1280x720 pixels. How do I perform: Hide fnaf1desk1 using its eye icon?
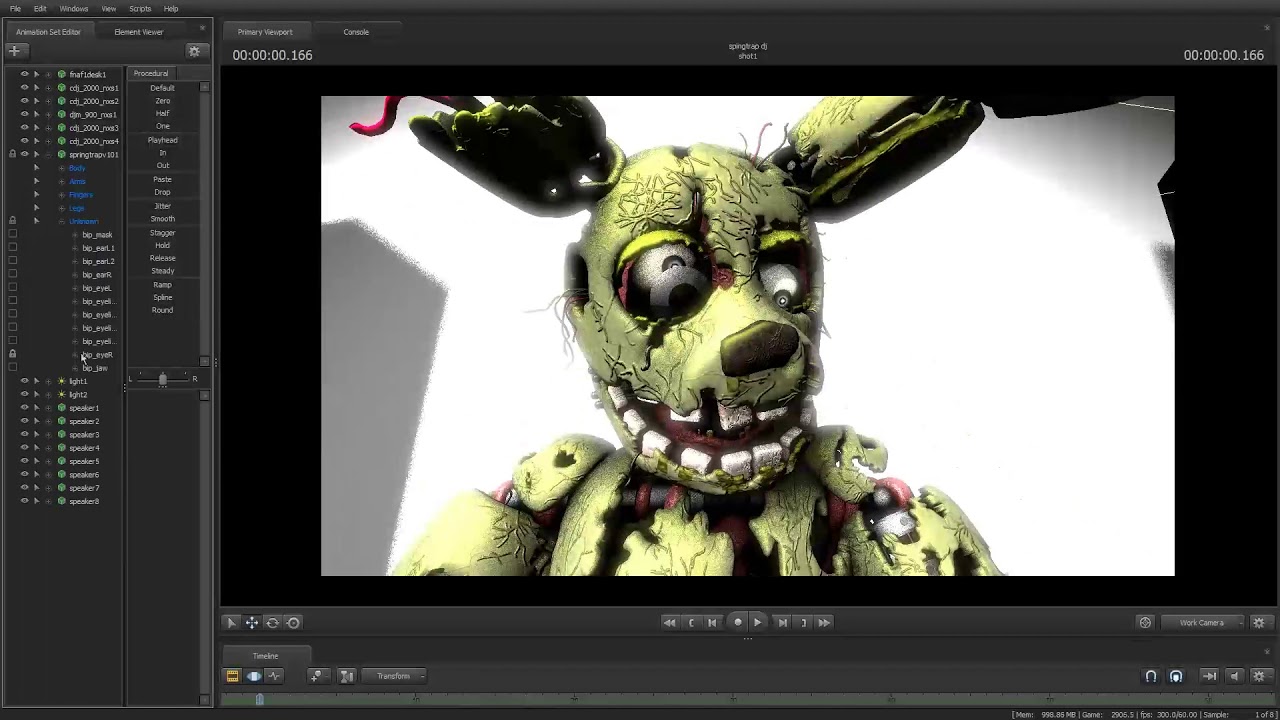25,74
